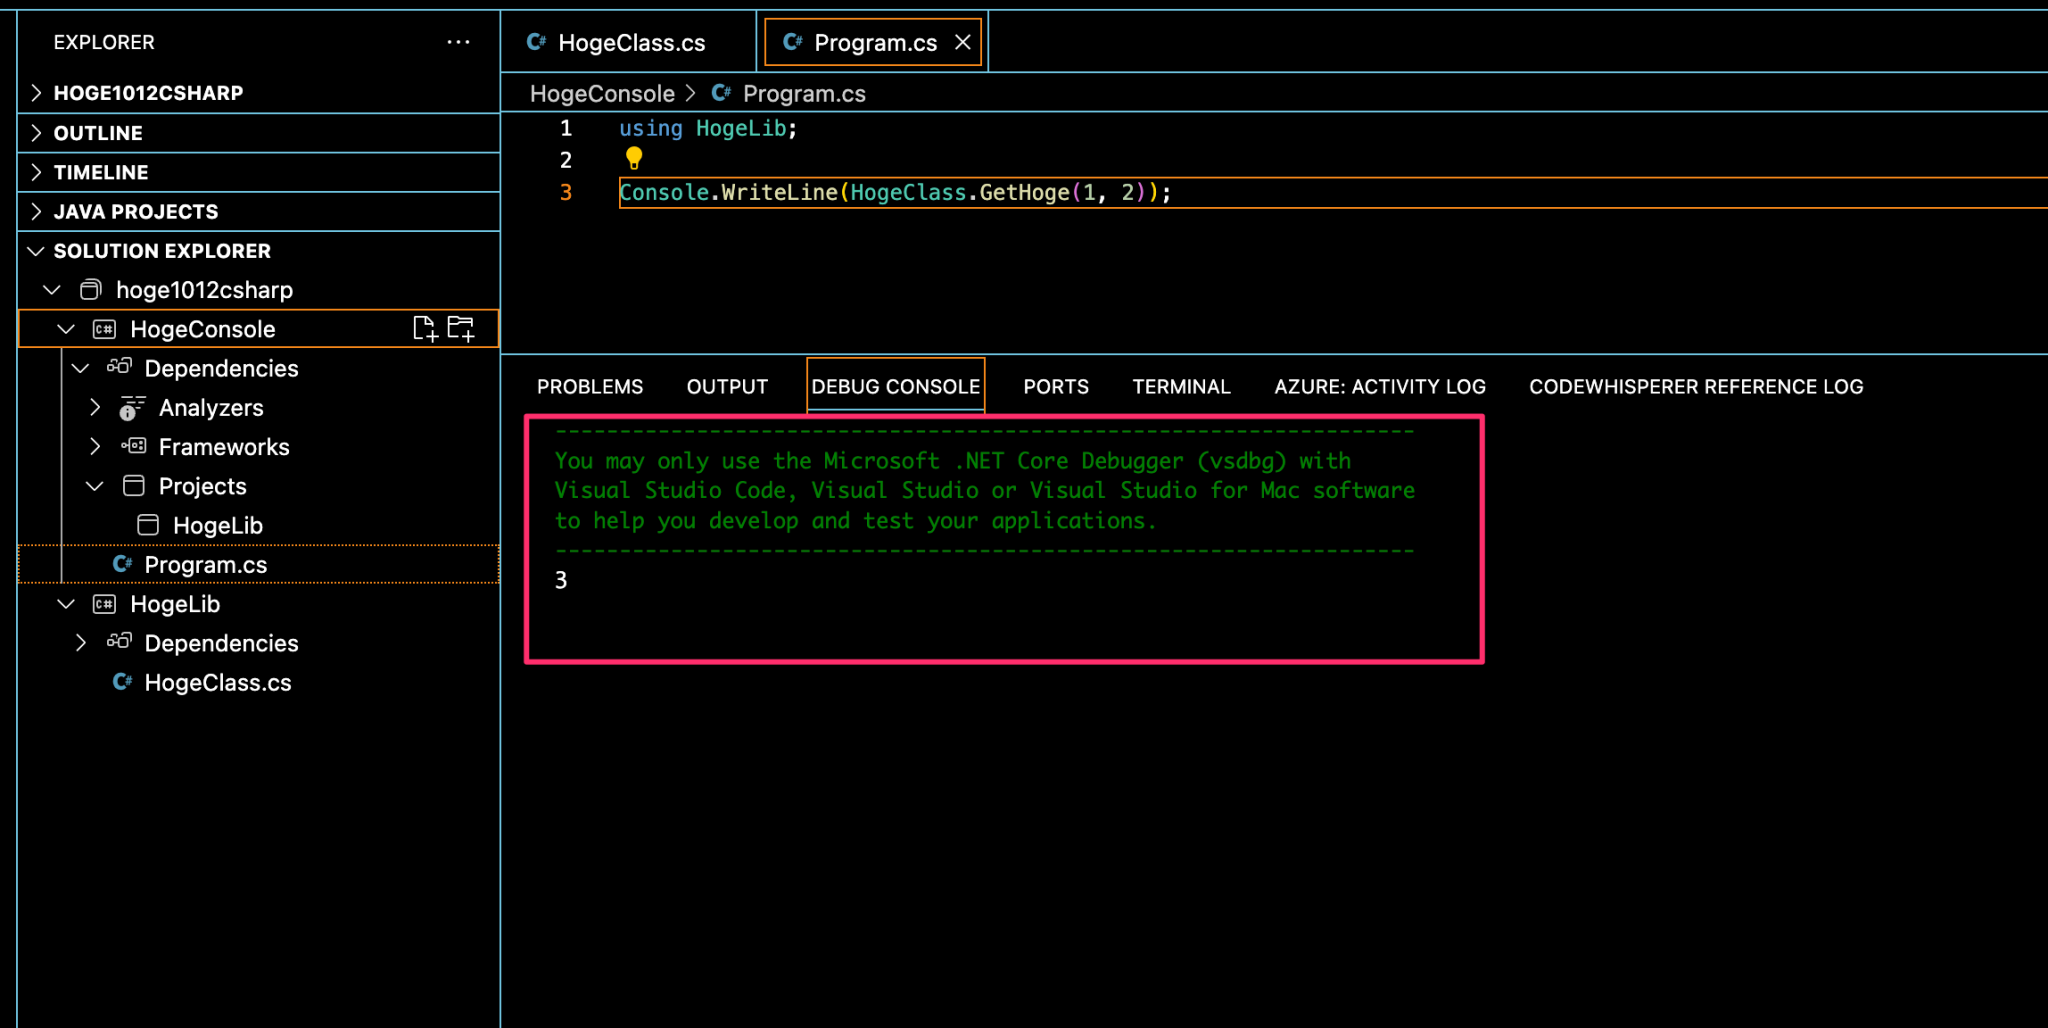
Task: Click the Dependencies icon under HogeConsole
Action: [x=118, y=367]
